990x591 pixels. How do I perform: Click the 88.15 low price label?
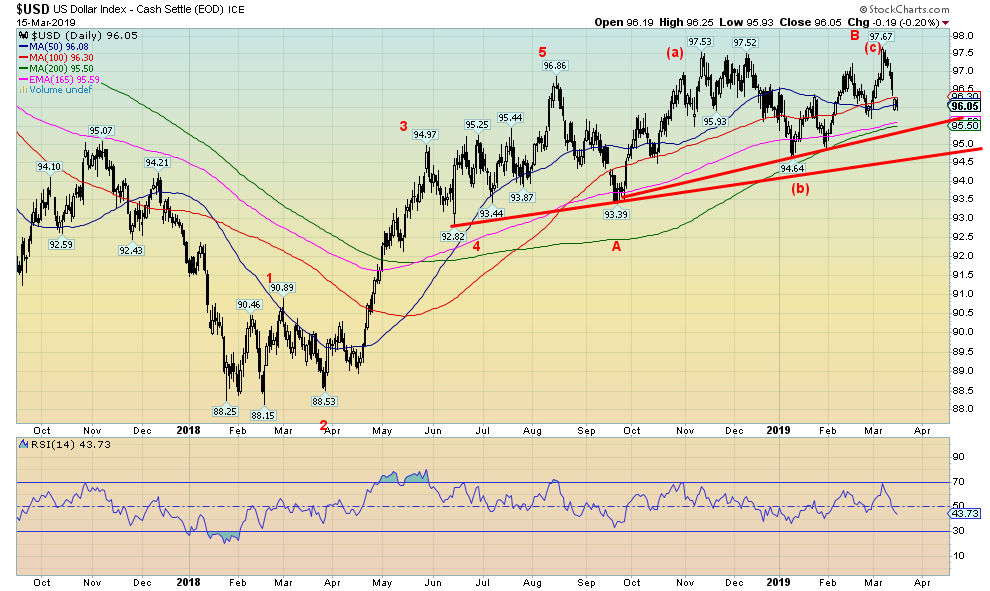point(262,415)
